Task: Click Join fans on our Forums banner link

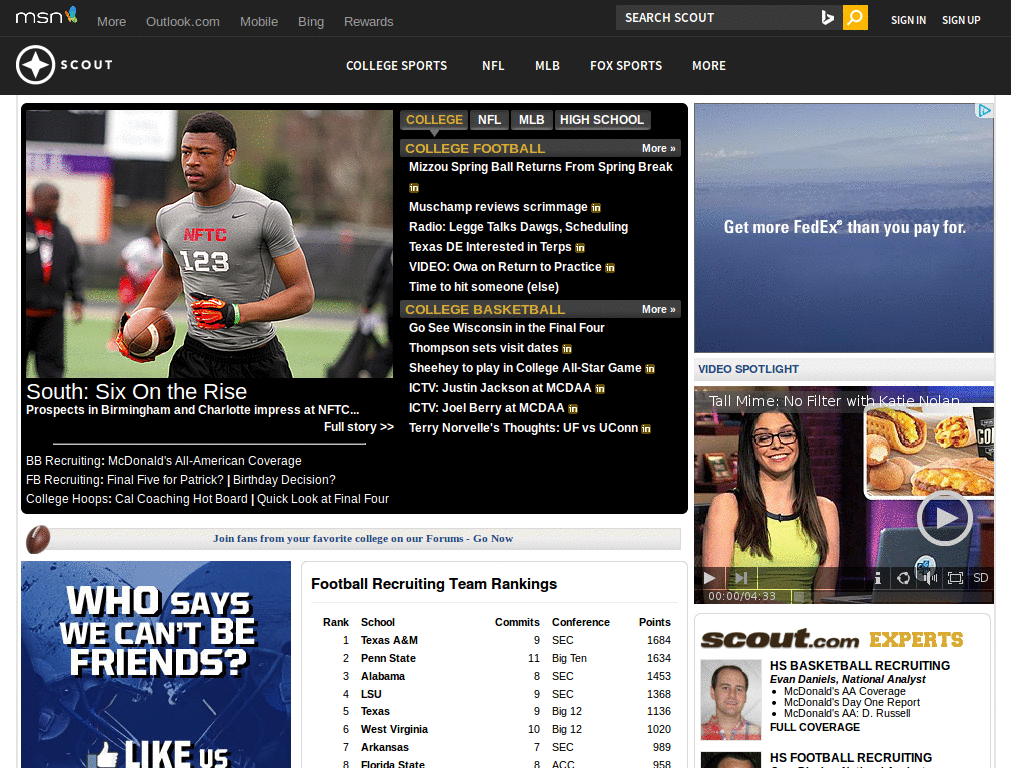Action: pyautogui.click(x=363, y=539)
